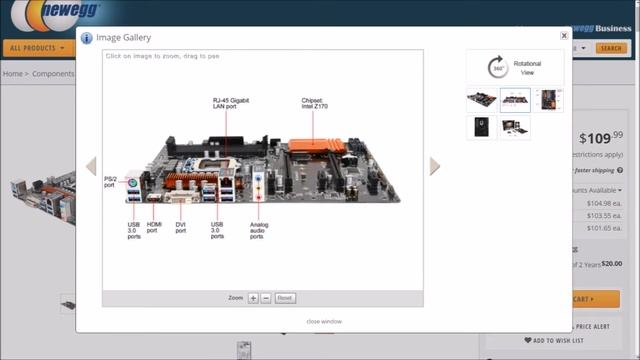Viewport: 640px width, 360px height.
Task: Click the Add to Cart button
Action: 596,299
